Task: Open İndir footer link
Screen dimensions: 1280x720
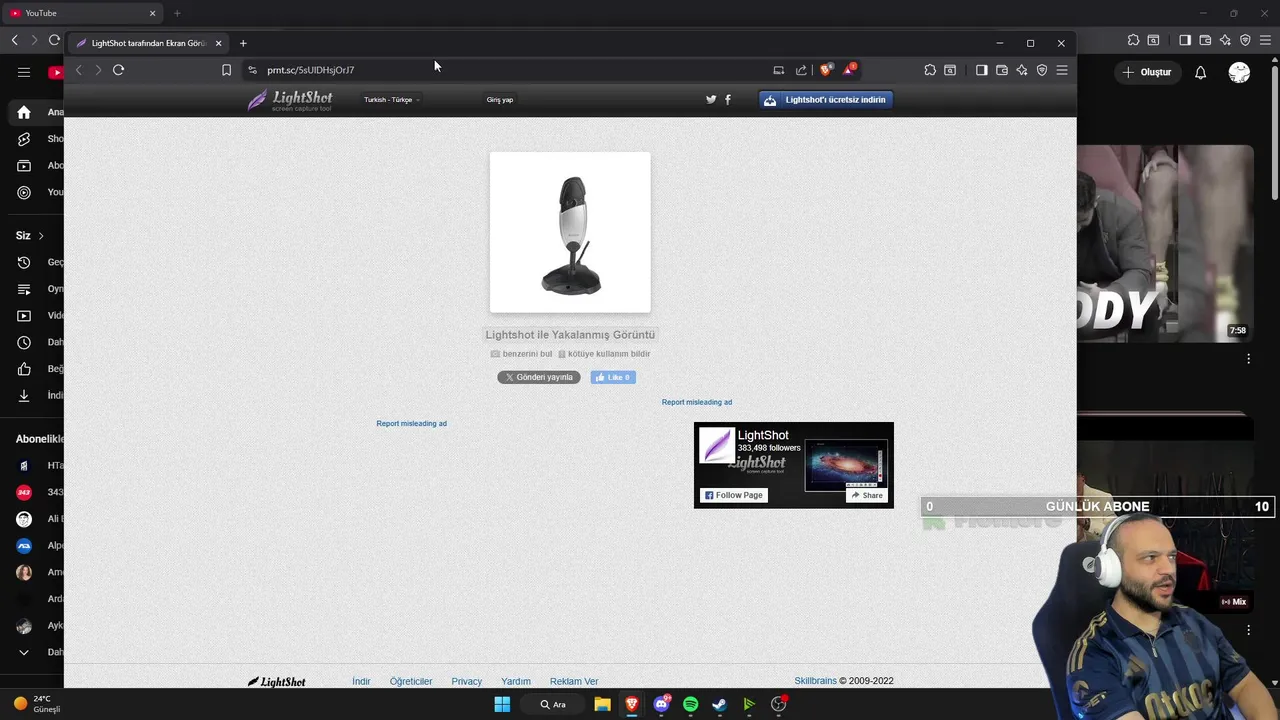Action: click(x=361, y=681)
